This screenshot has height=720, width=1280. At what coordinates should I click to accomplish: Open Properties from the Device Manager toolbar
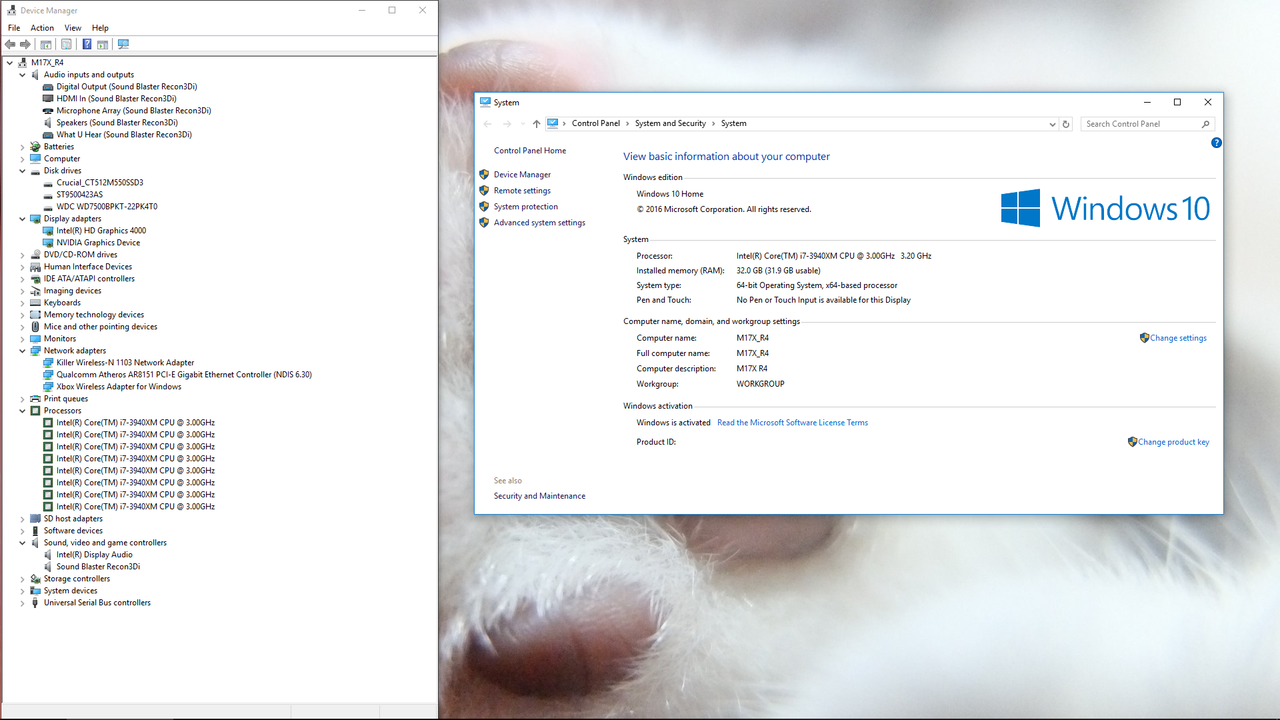(x=67, y=44)
